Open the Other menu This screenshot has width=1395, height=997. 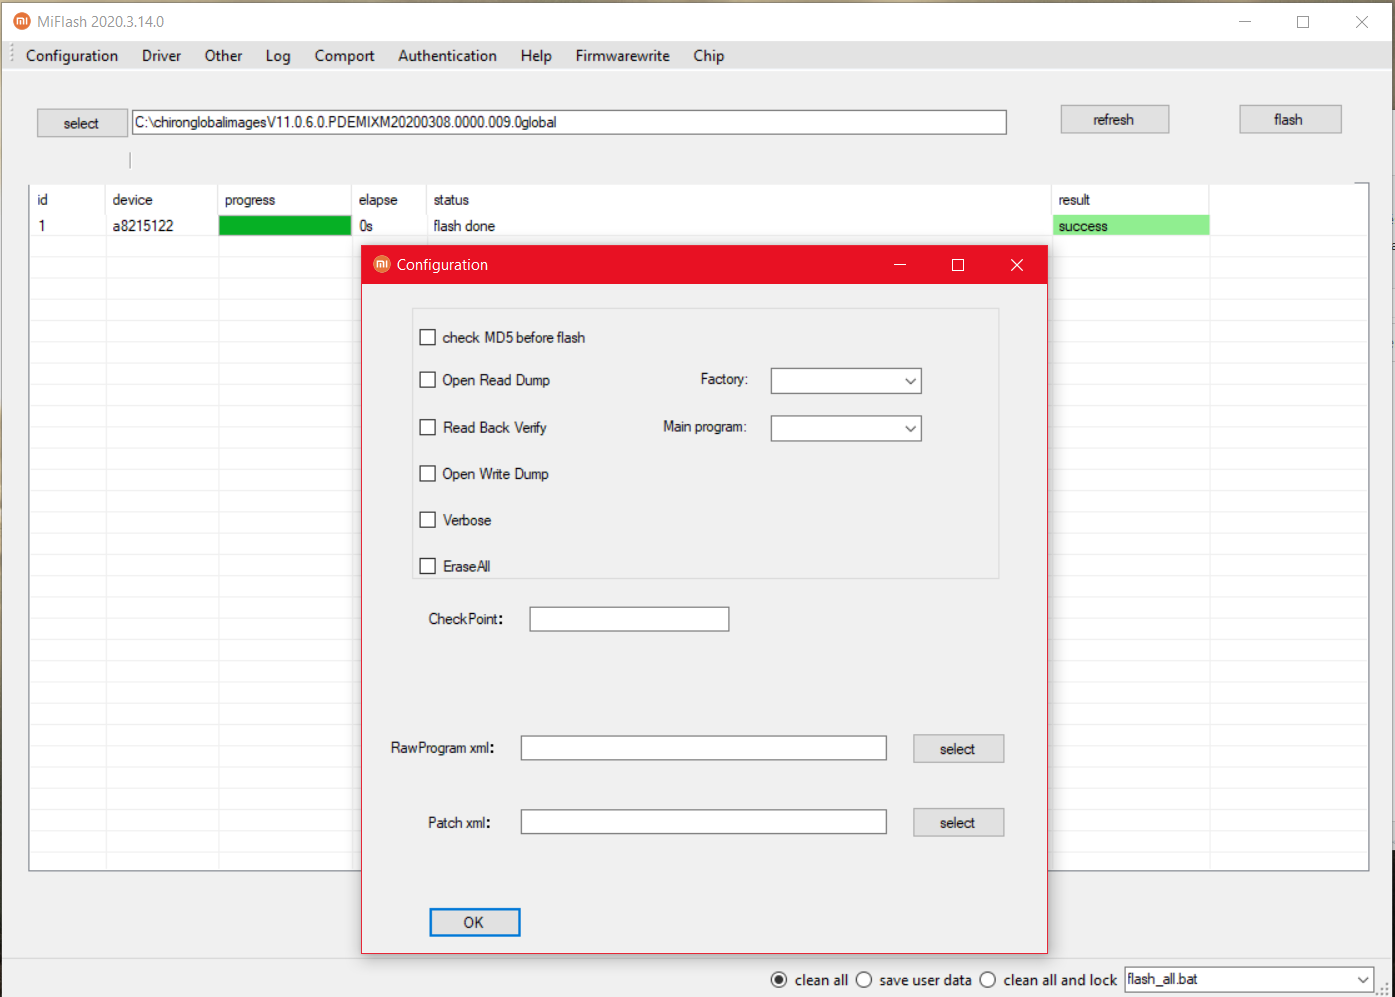224,56
